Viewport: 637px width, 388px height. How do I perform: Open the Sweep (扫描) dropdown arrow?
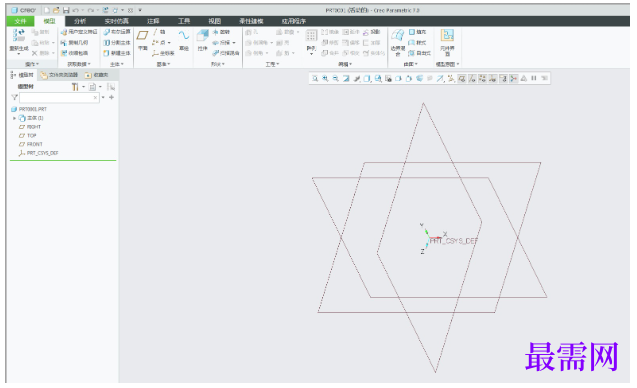click(x=234, y=43)
